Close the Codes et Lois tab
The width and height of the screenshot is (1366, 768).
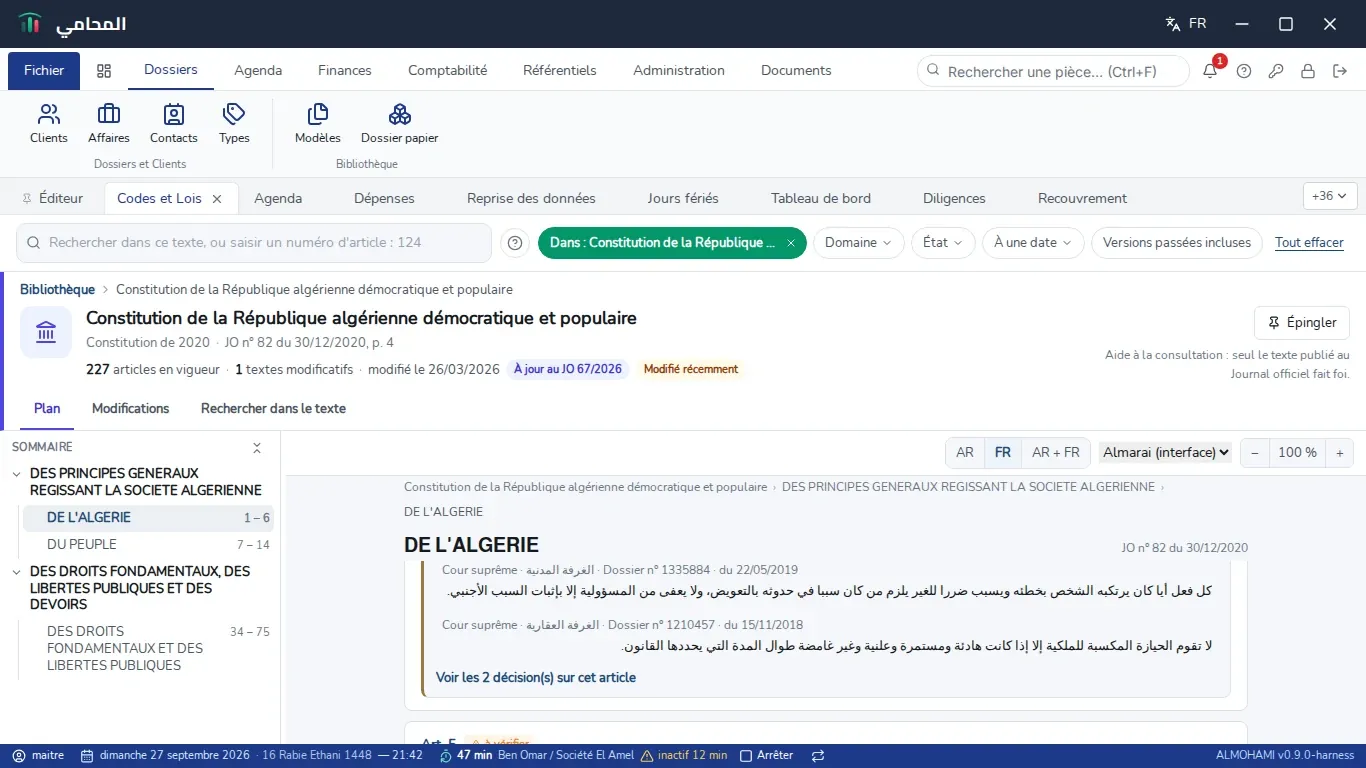point(217,198)
